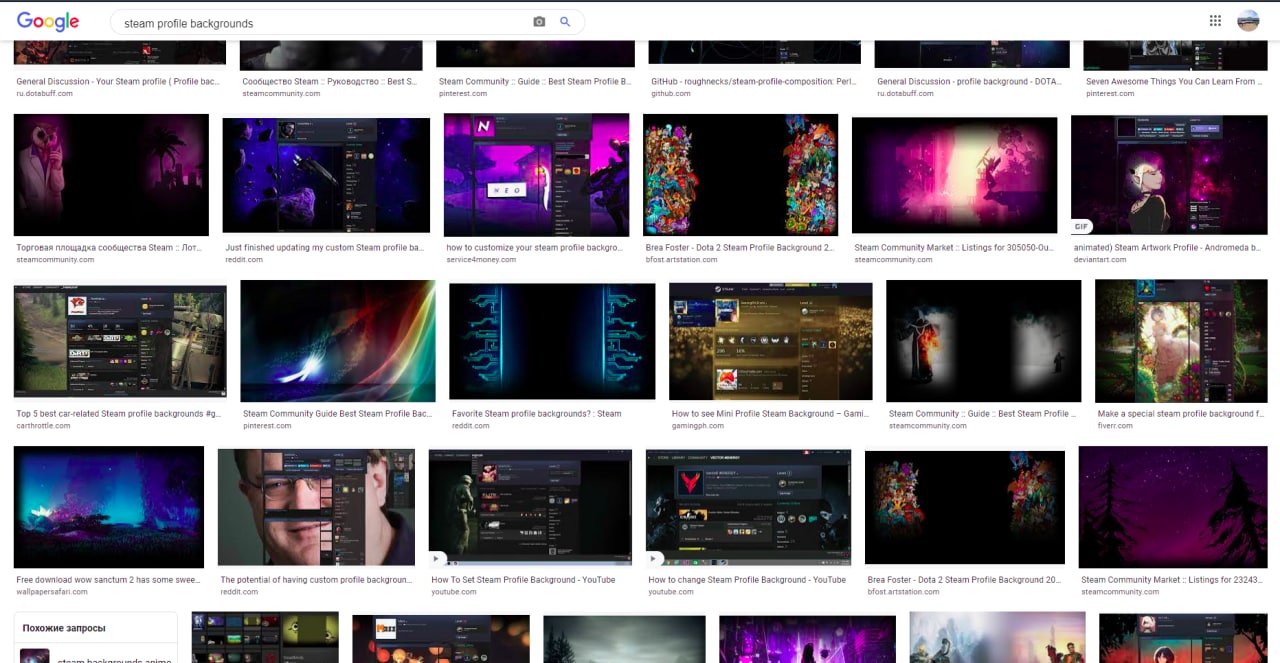
Task: Open link 'Сообщество Steam :: Руководство'
Action: (329, 82)
